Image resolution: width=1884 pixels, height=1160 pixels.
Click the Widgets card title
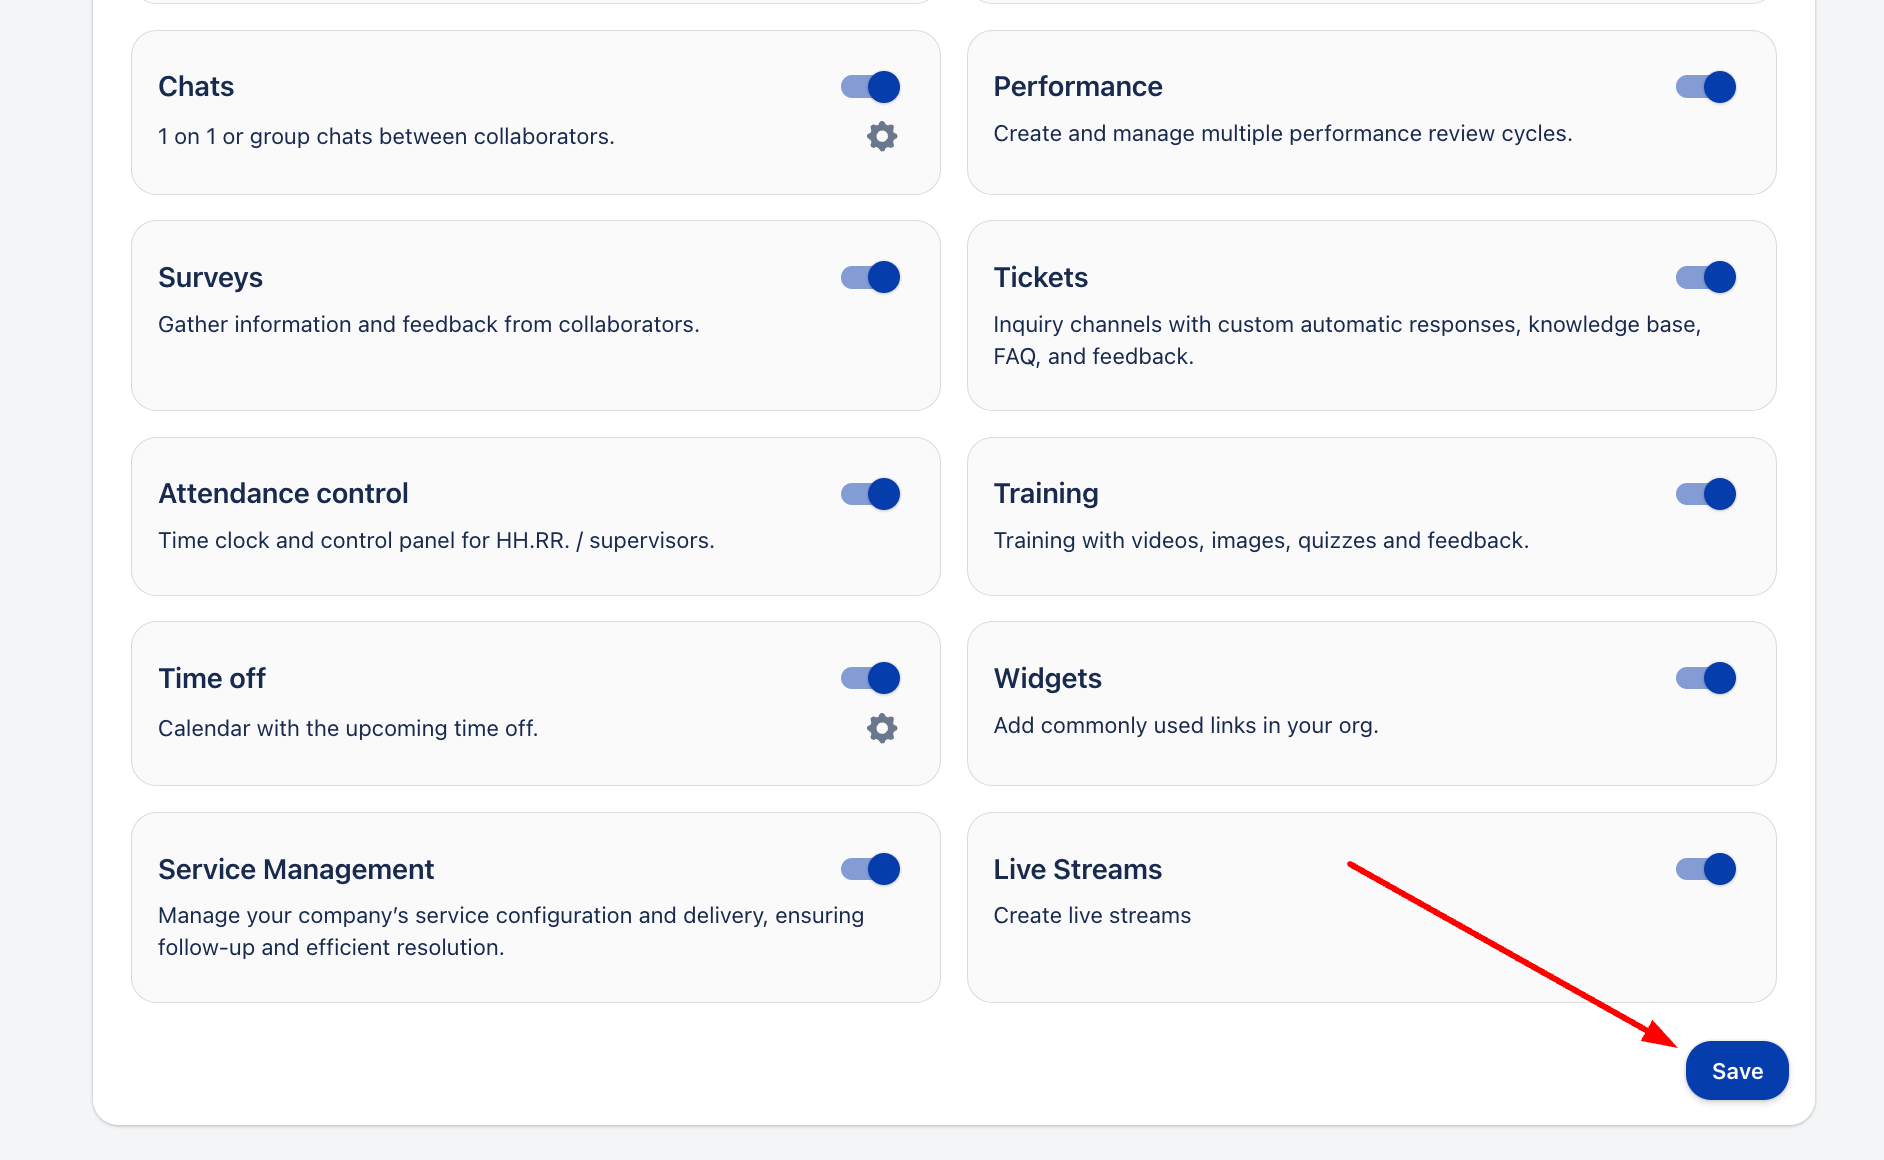pos(1047,678)
